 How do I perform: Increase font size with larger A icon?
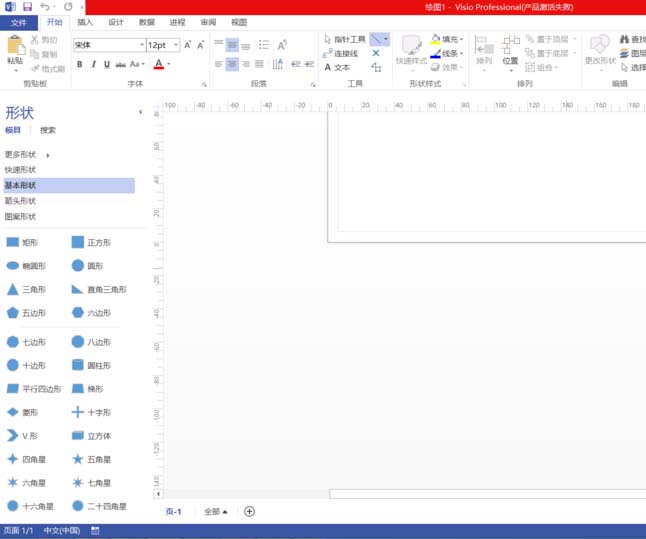[187, 45]
